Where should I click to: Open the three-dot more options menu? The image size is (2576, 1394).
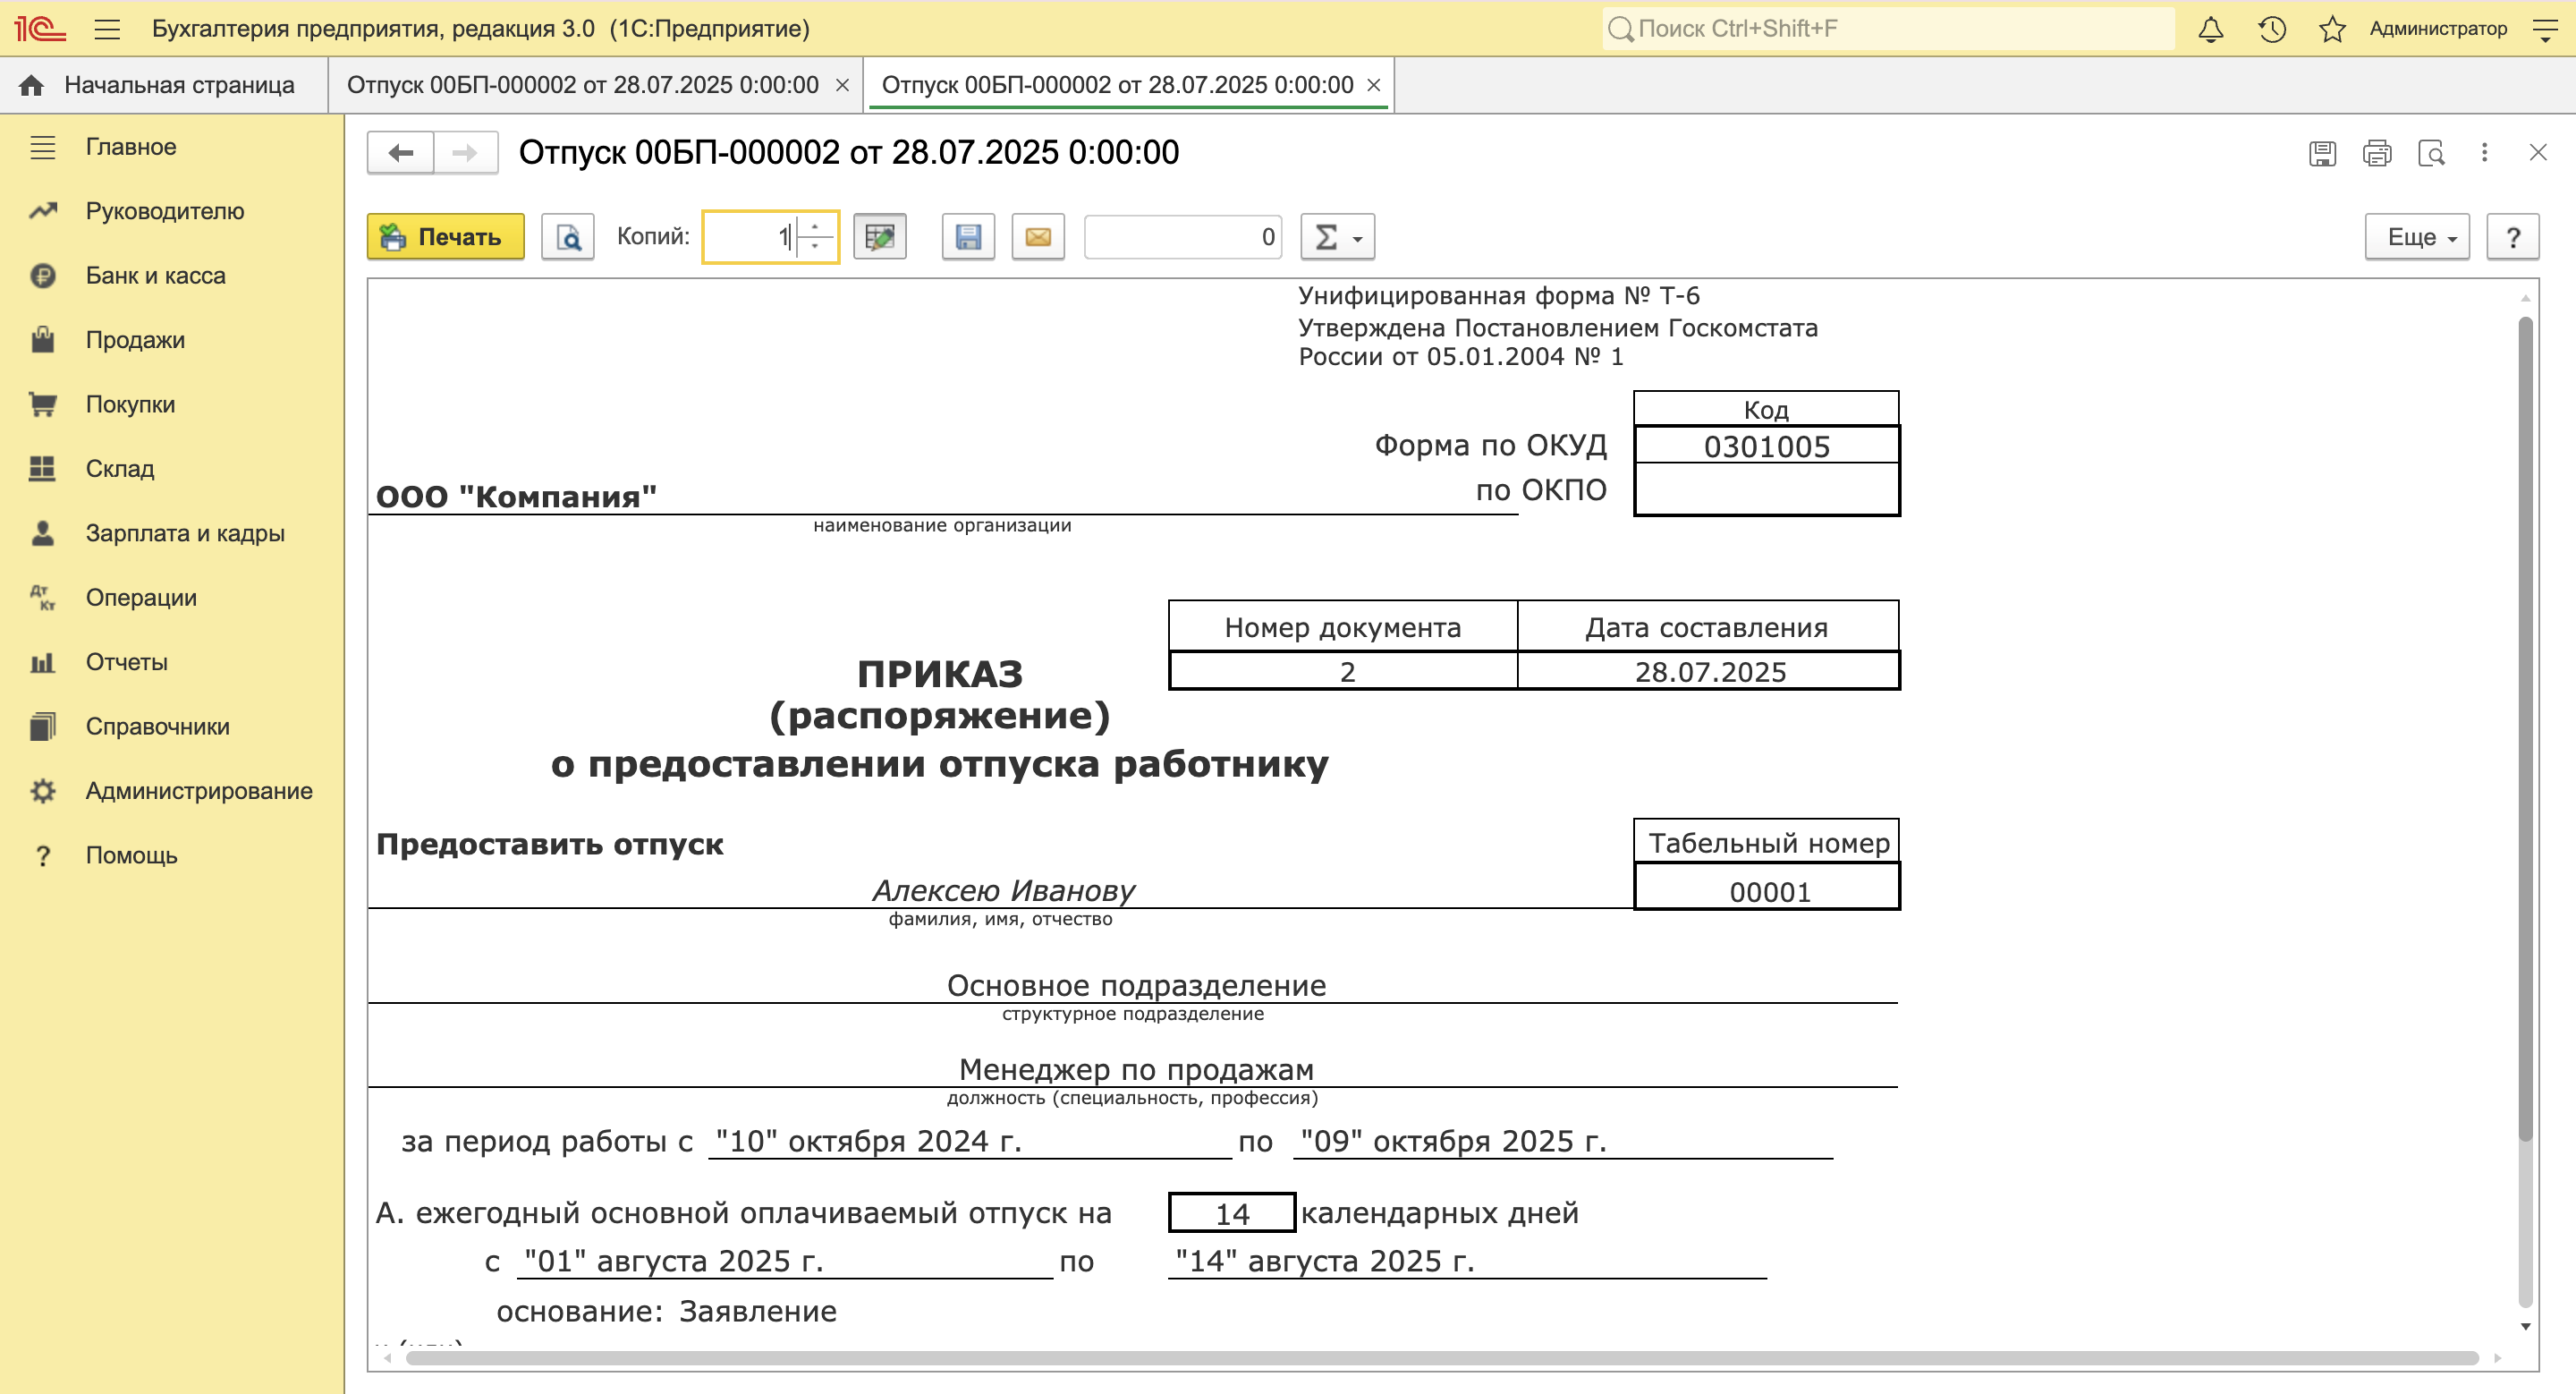click(2484, 153)
